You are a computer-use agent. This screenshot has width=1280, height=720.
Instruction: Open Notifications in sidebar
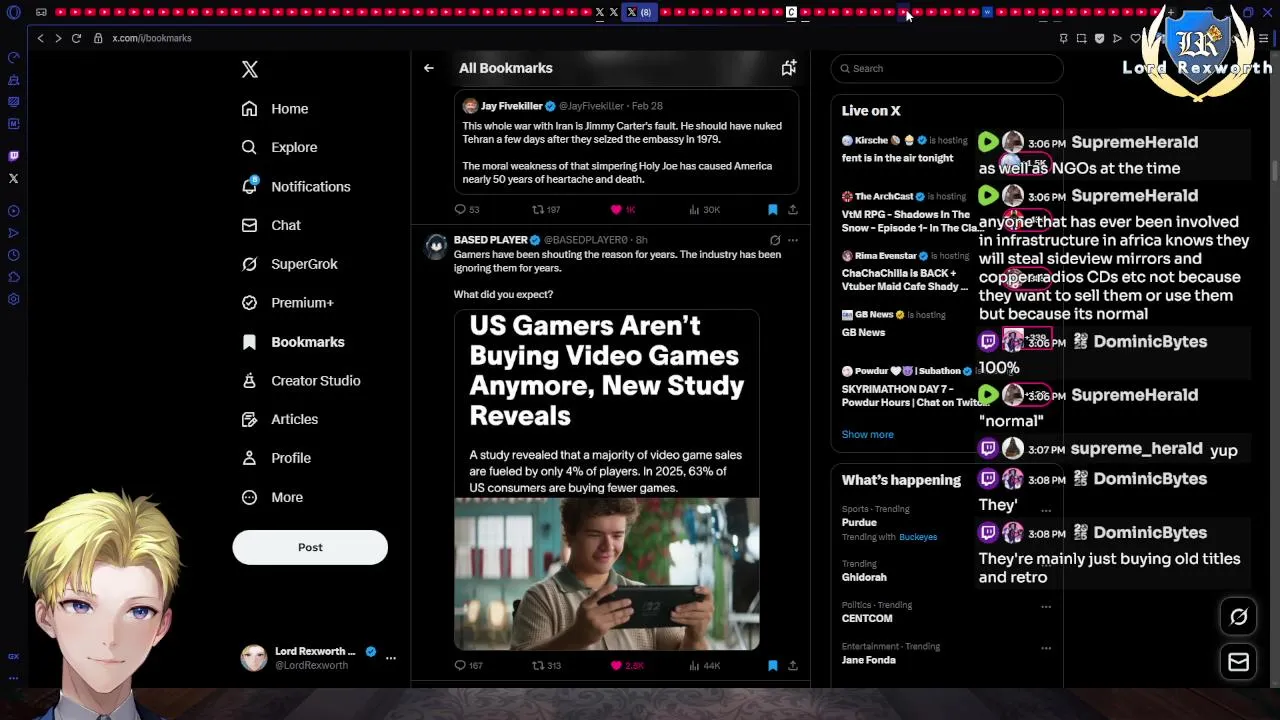tap(296, 186)
